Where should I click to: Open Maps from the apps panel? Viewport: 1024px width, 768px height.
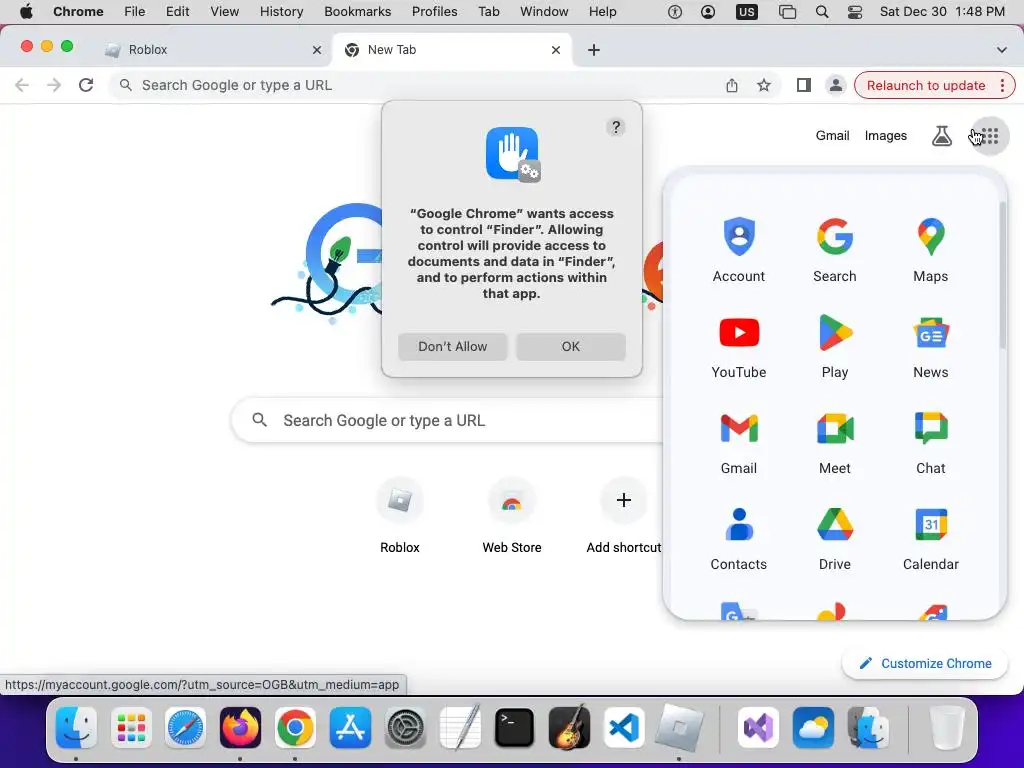pyautogui.click(x=931, y=249)
